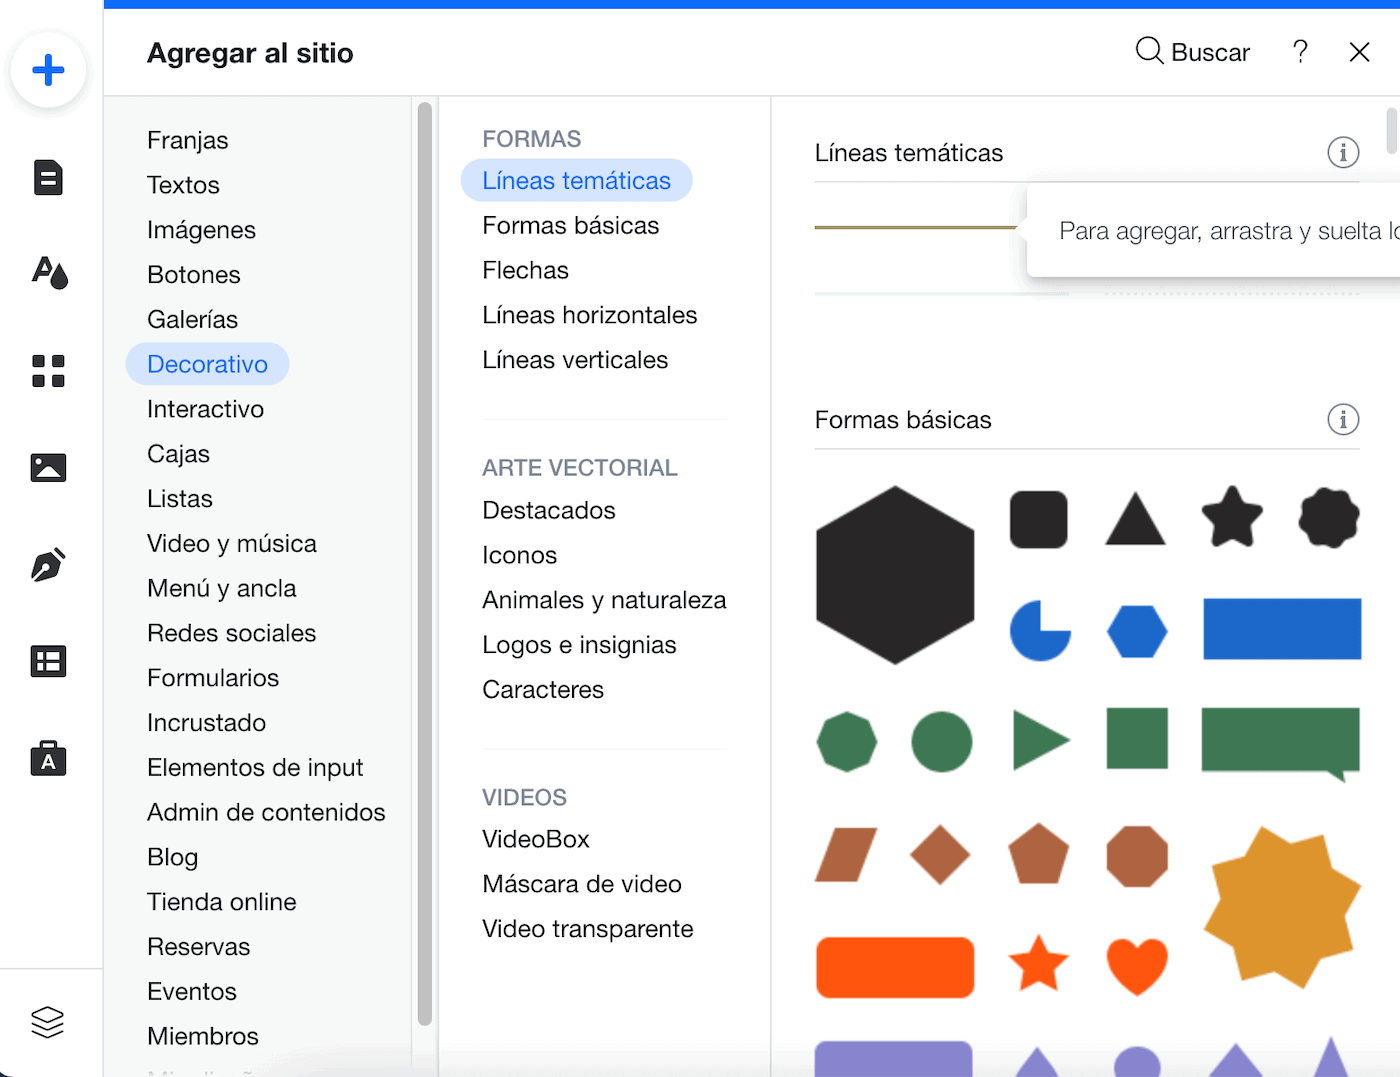Select the orange heart shape

1137,967
